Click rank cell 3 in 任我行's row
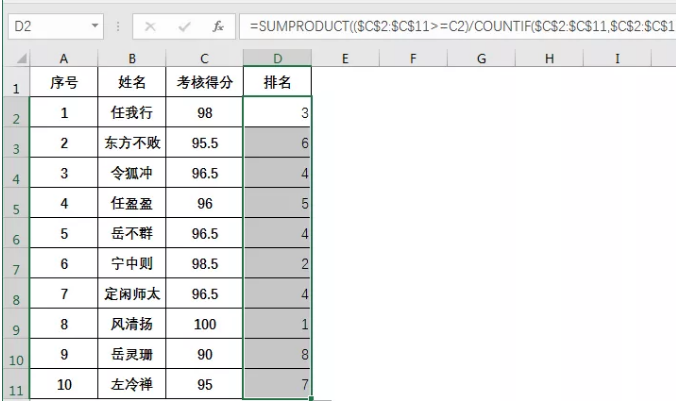676x403 pixels. click(x=277, y=112)
